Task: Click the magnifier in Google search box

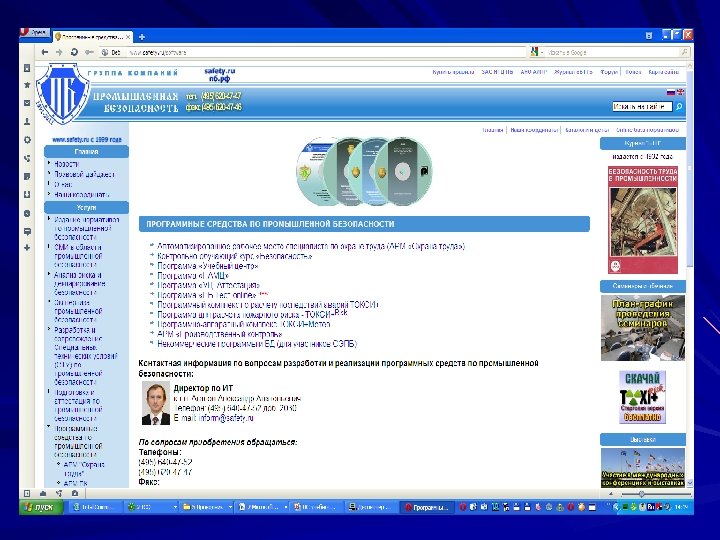Action: (x=684, y=52)
